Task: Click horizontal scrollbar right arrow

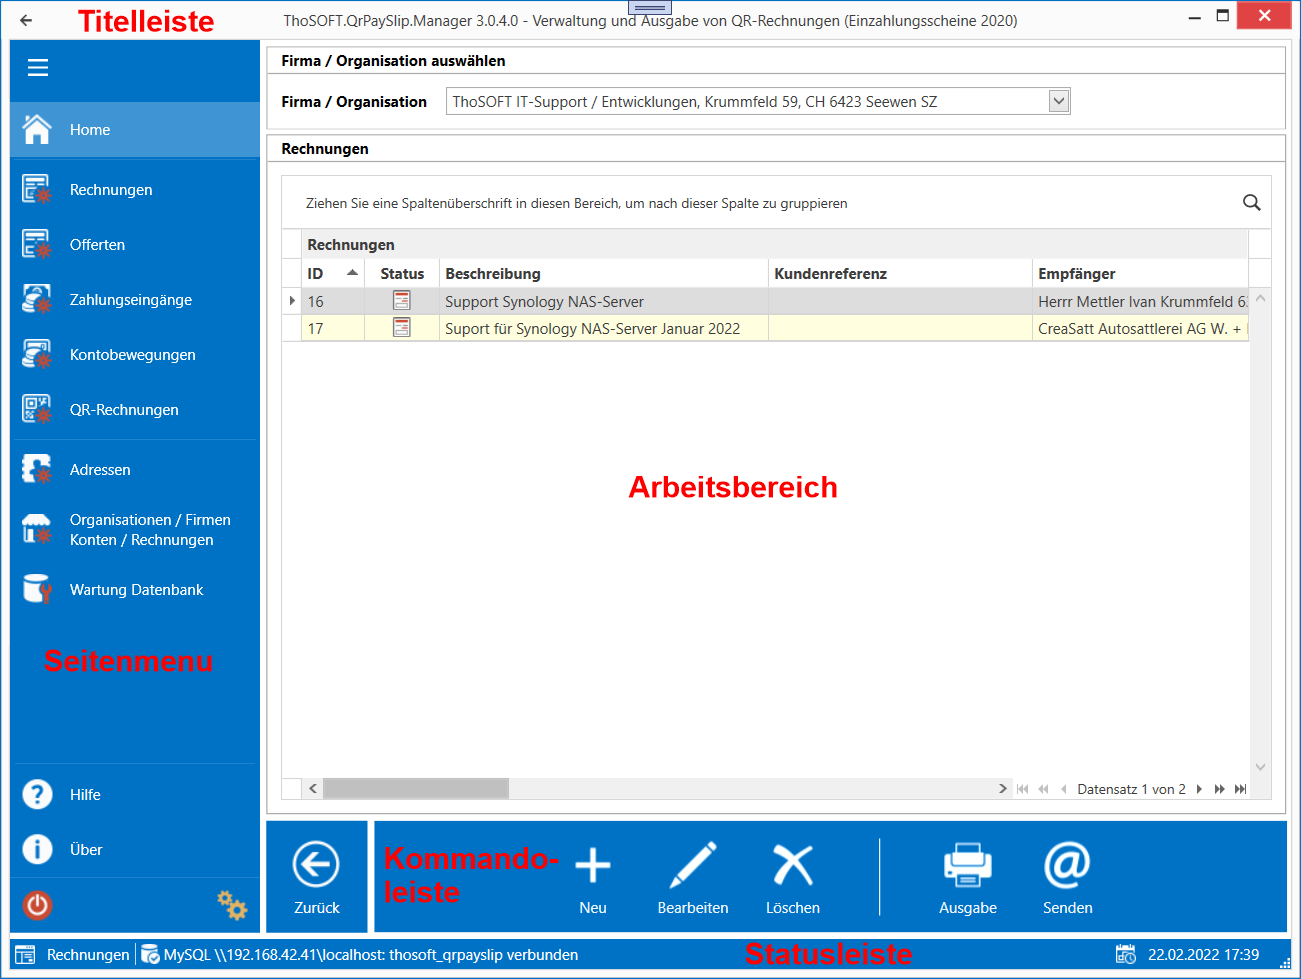Action: 1003,789
